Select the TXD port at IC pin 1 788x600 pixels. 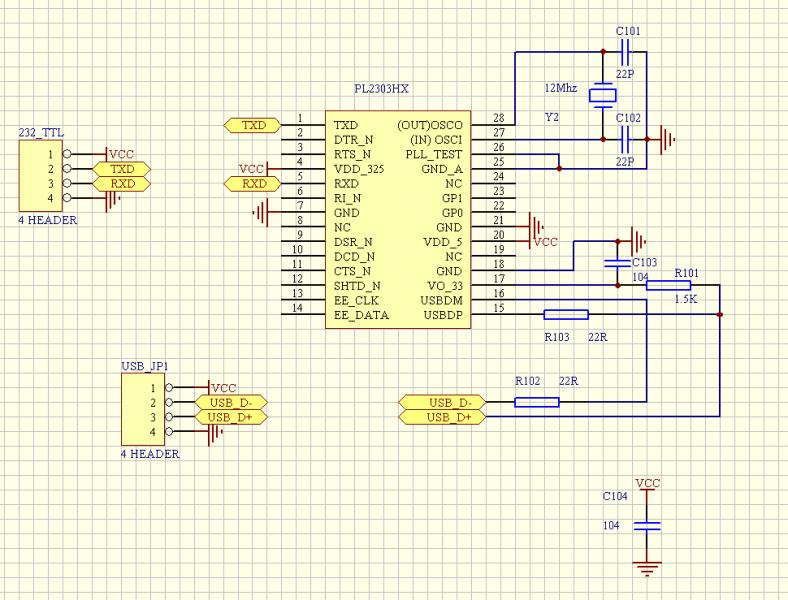253,125
